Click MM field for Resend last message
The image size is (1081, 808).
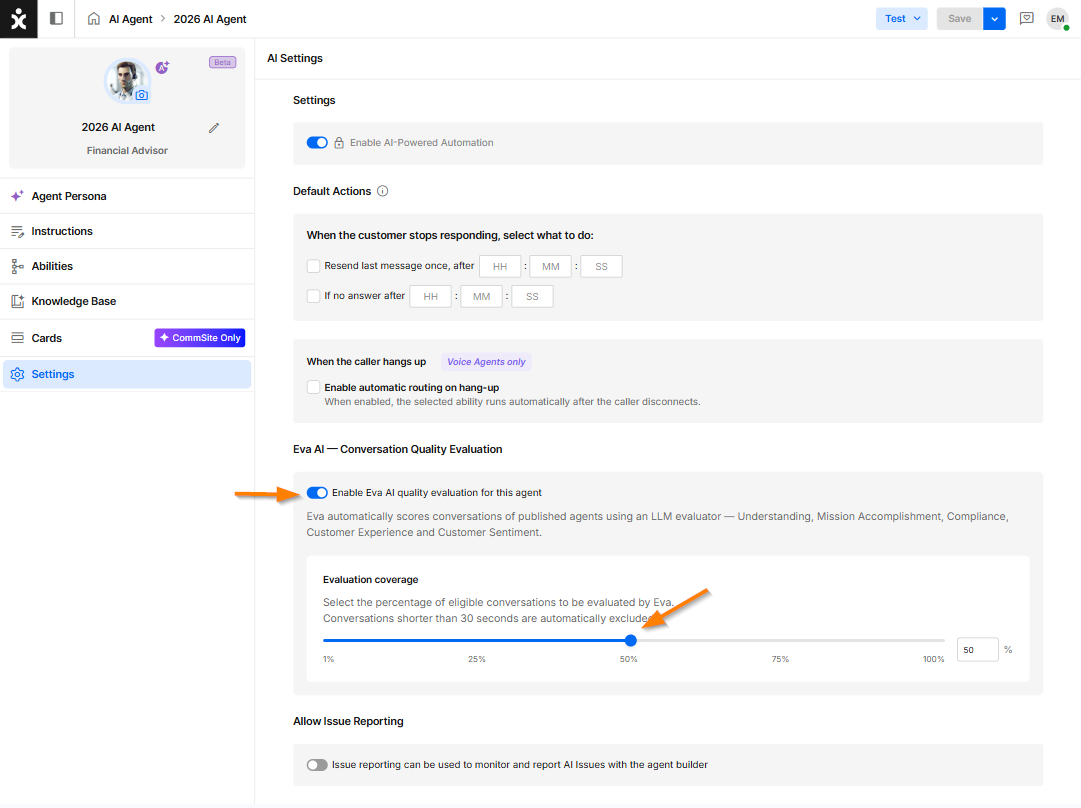[x=550, y=267]
